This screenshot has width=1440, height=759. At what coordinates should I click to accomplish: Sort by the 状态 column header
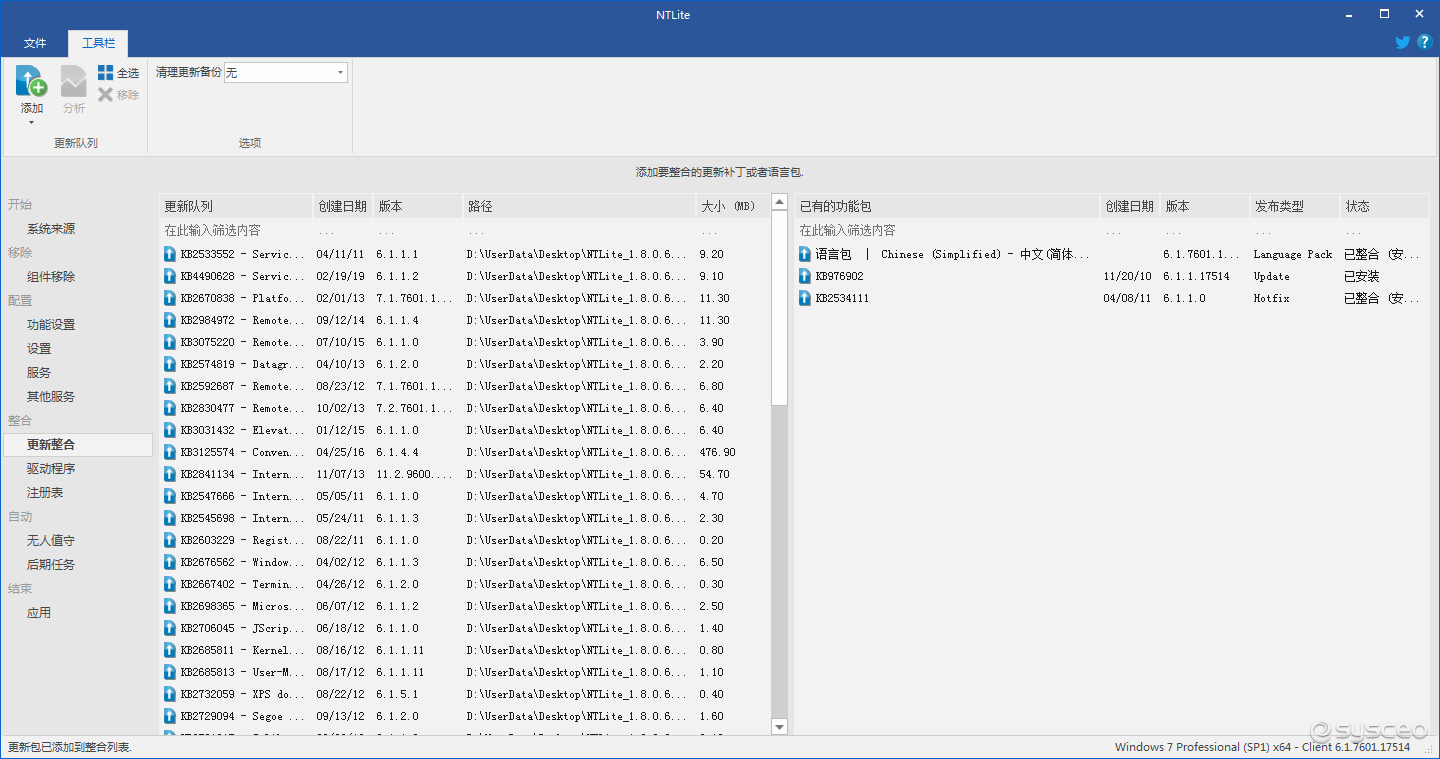pos(1384,206)
